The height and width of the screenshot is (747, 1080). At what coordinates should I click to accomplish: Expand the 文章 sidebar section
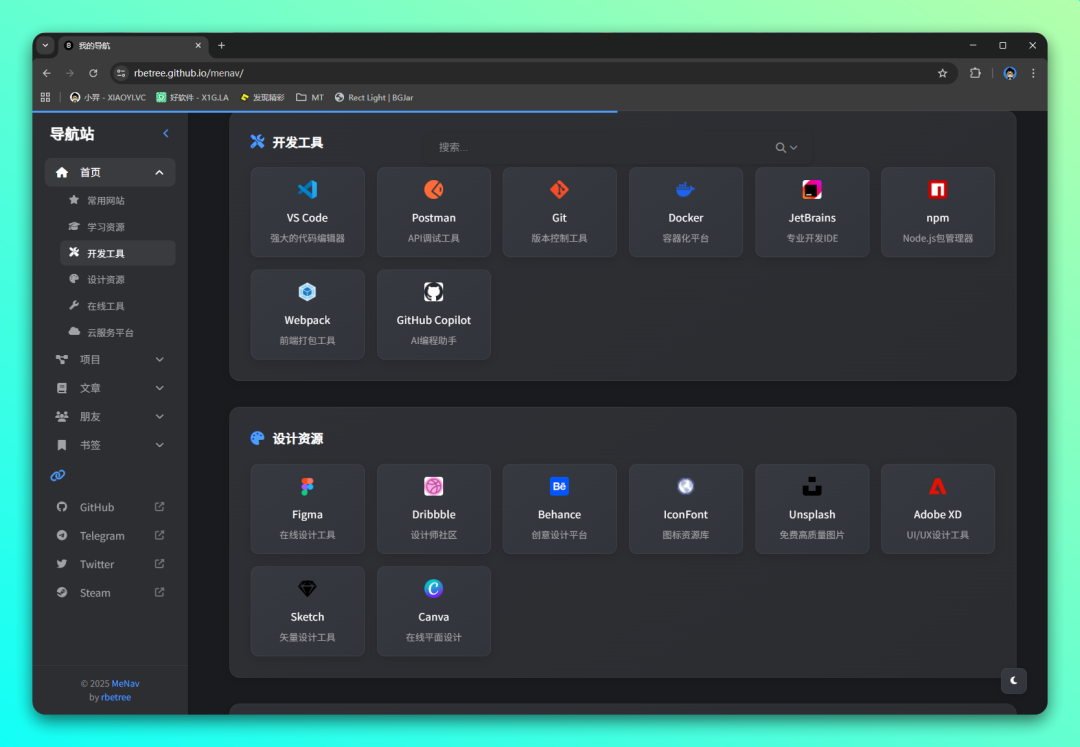click(x=109, y=388)
